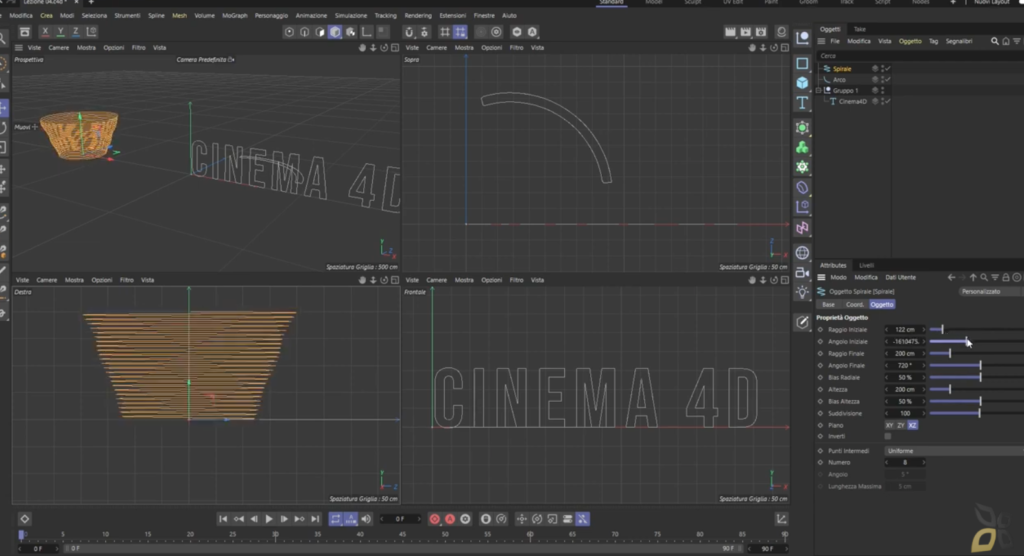Select the XY plane button
The width and height of the screenshot is (1024, 556).
coord(889,425)
